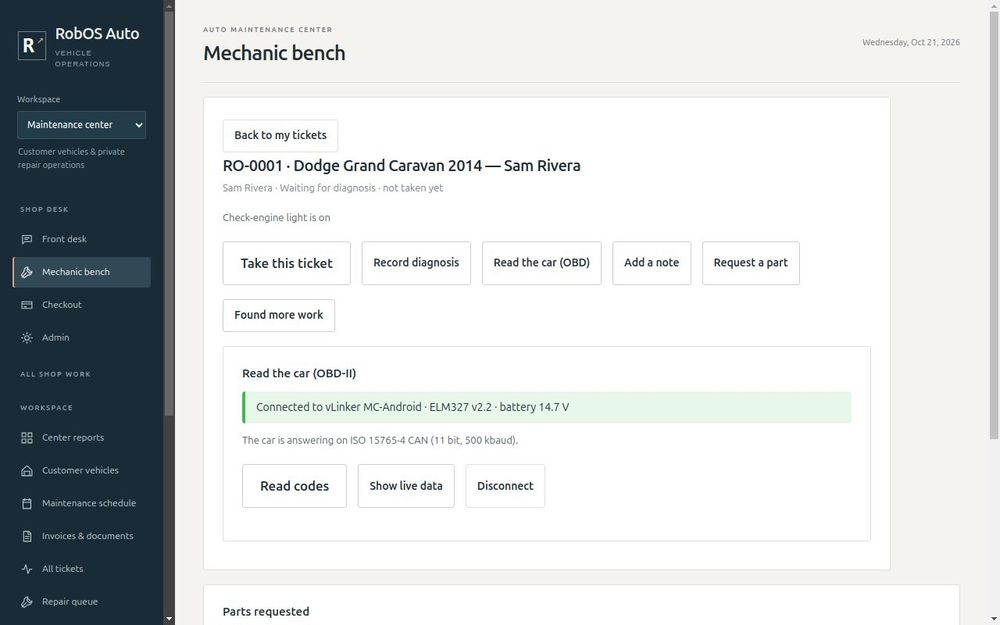Show live data from OBD

point(406,486)
